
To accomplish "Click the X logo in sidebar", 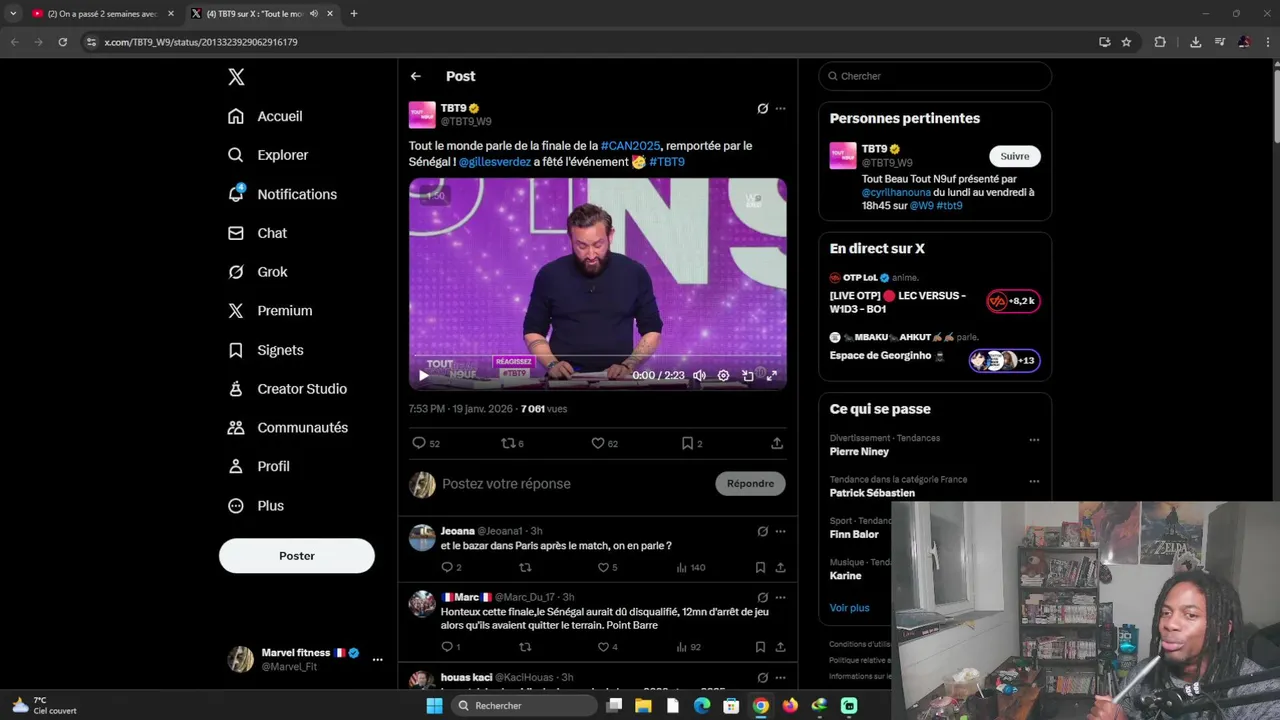I will point(236,77).
